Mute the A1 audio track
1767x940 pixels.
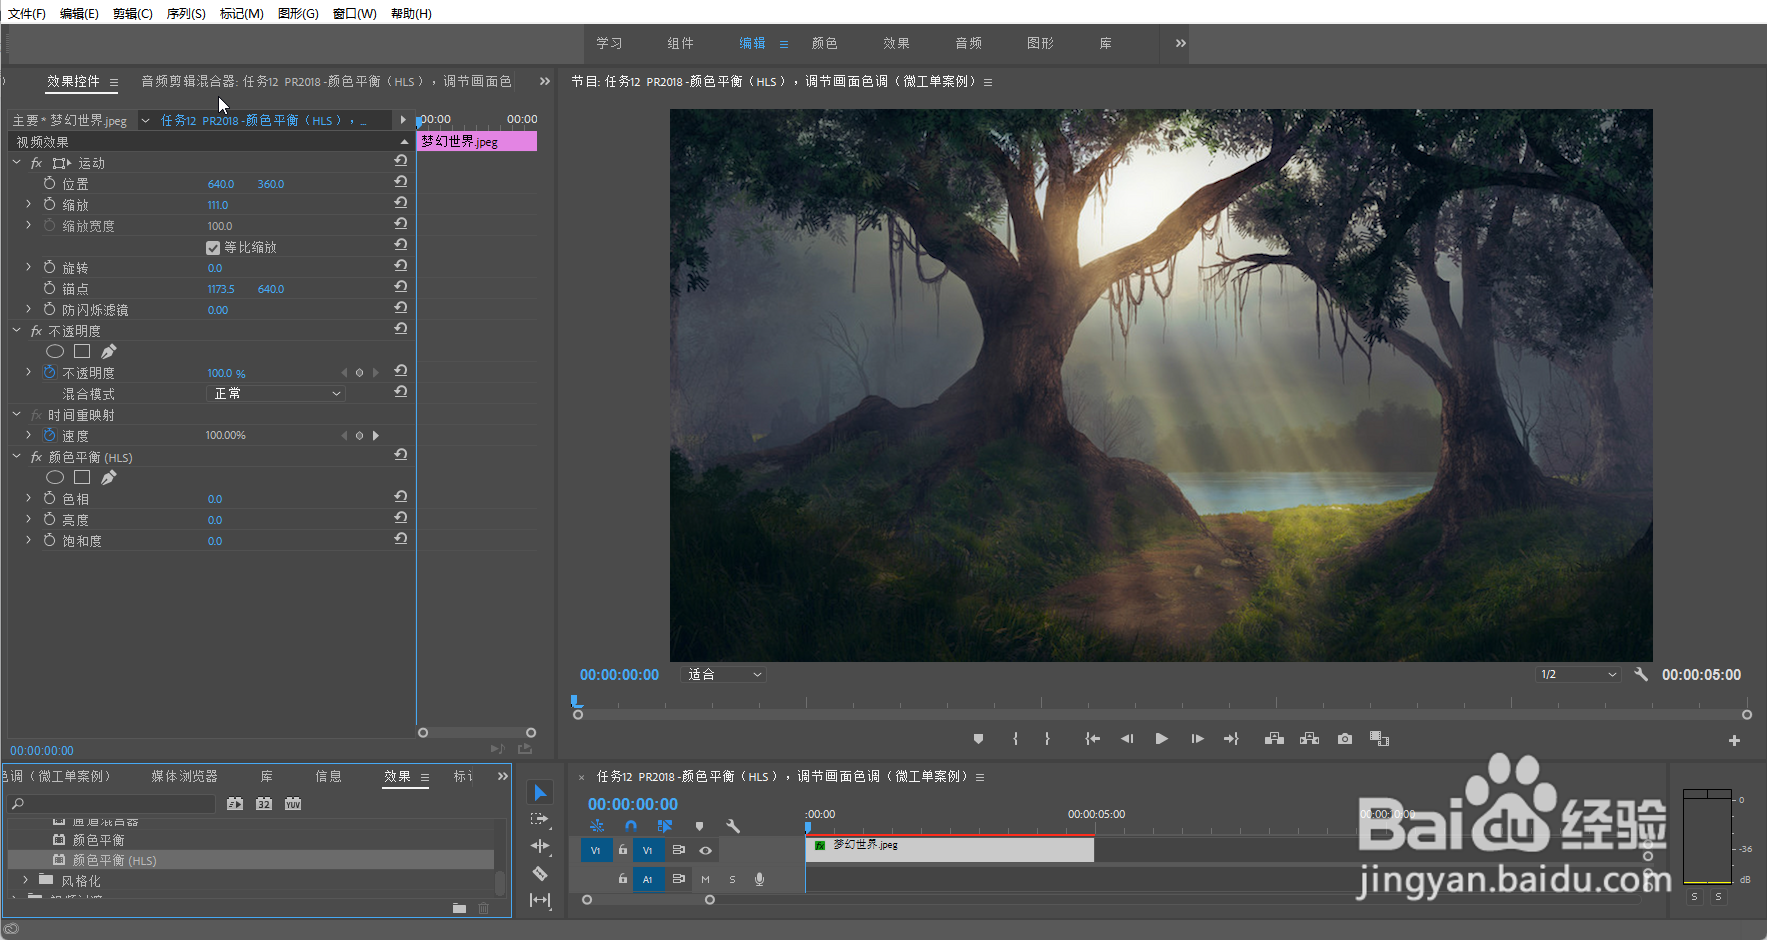705,880
